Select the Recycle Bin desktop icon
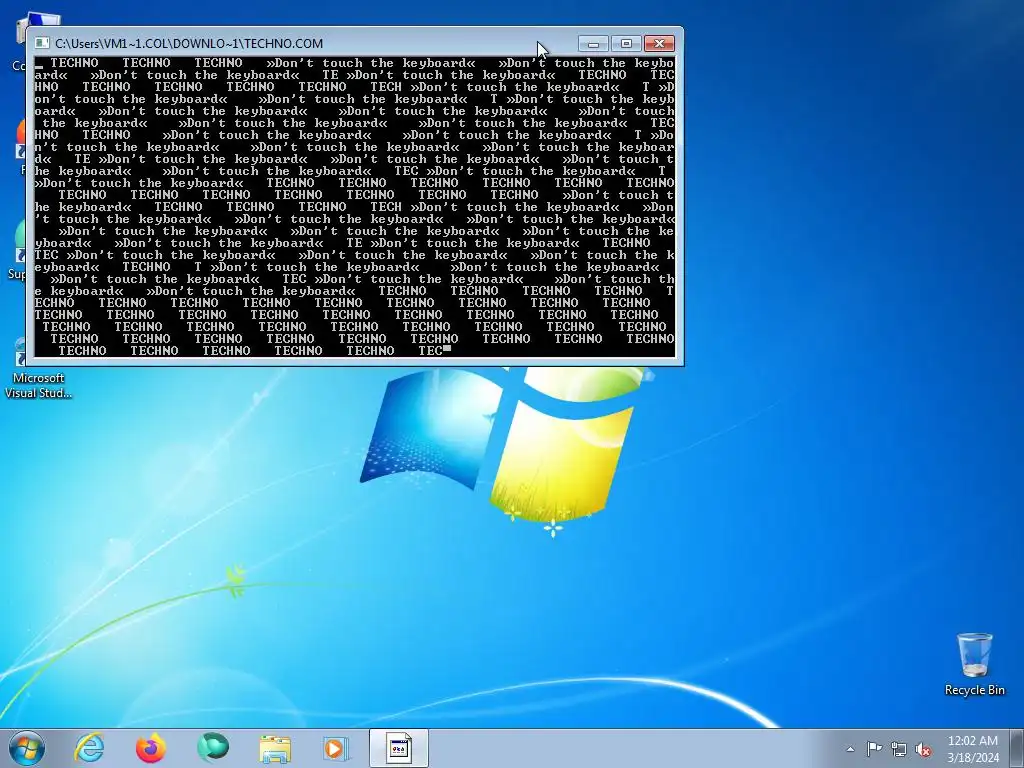This screenshot has height=768, width=1024. [x=974, y=664]
